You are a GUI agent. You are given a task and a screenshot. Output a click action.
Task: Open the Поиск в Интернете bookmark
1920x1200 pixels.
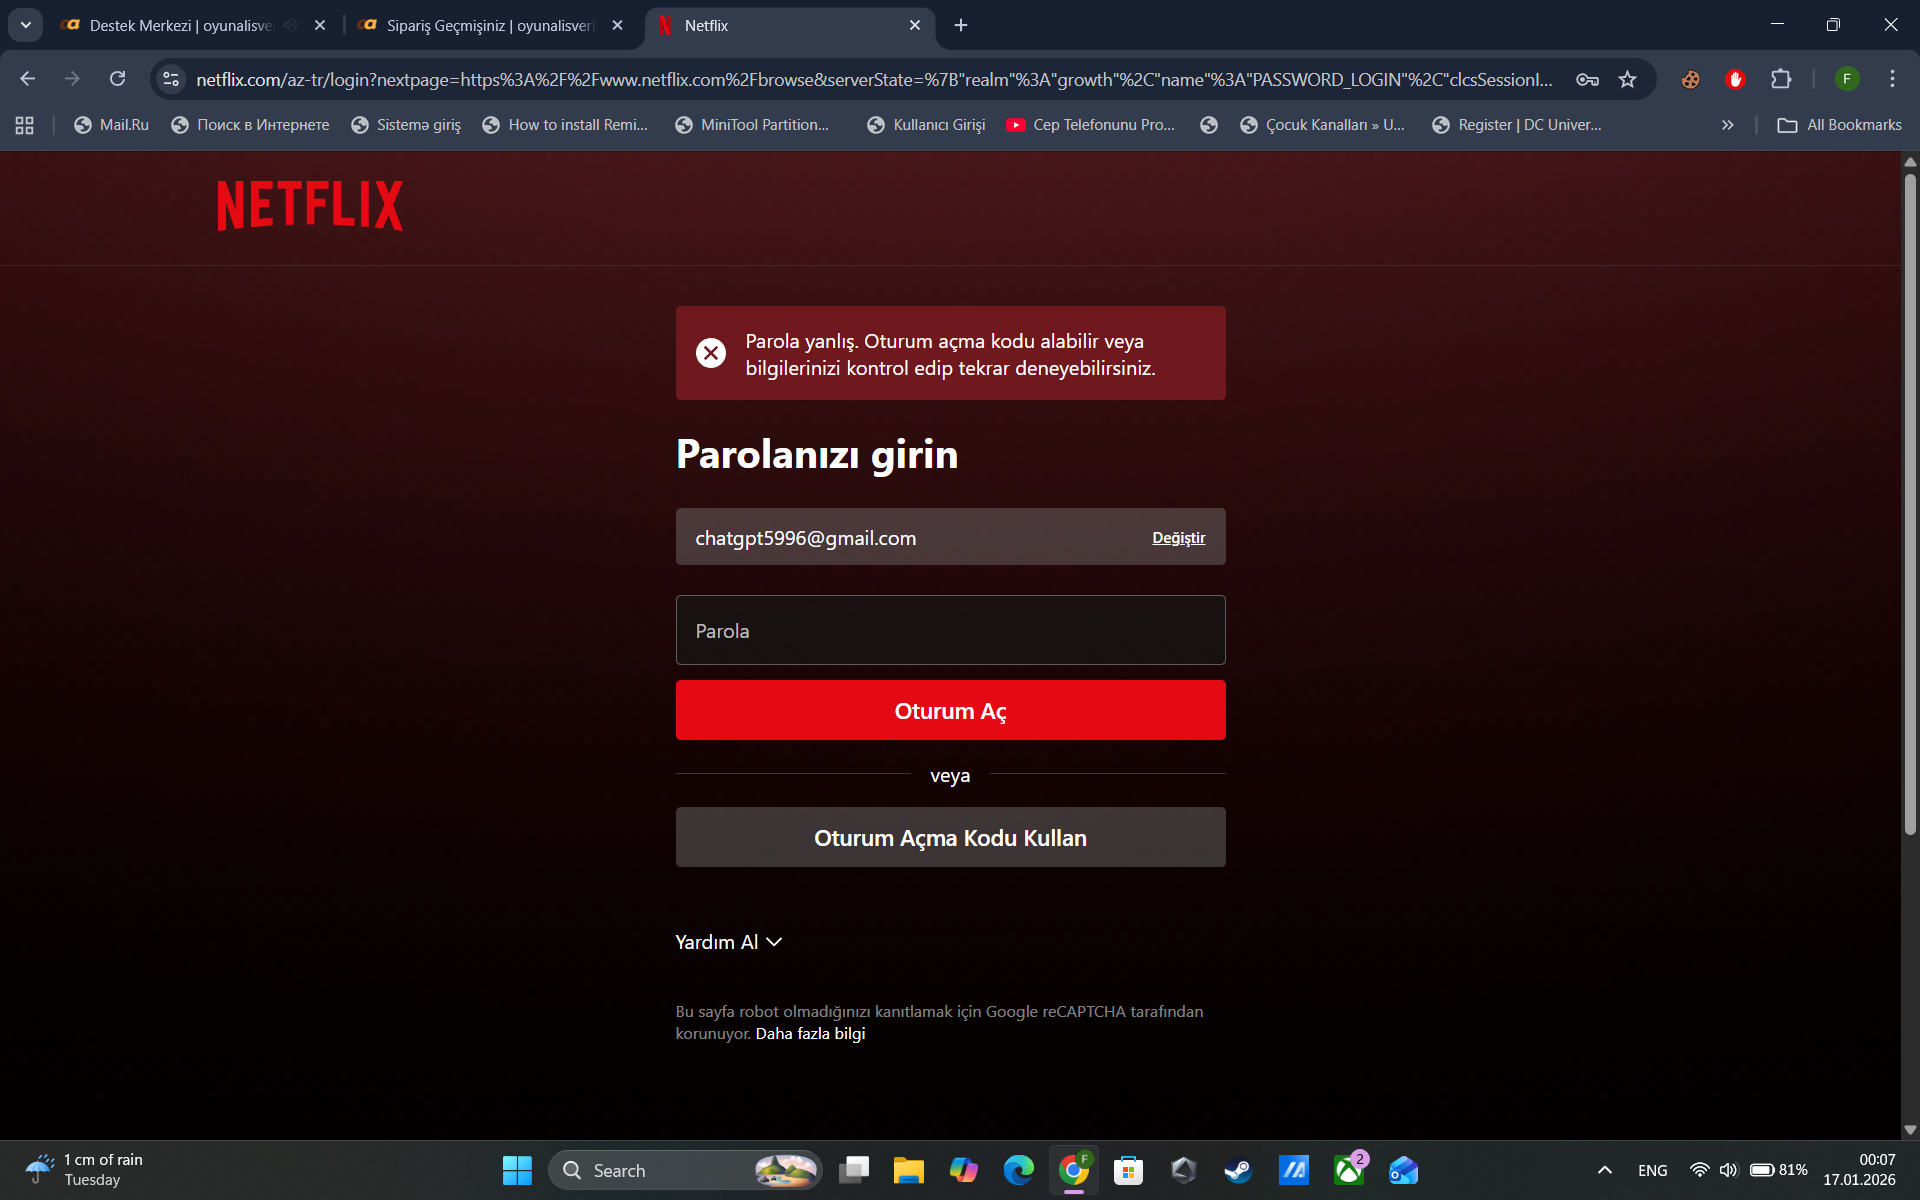(x=250, y=125)
